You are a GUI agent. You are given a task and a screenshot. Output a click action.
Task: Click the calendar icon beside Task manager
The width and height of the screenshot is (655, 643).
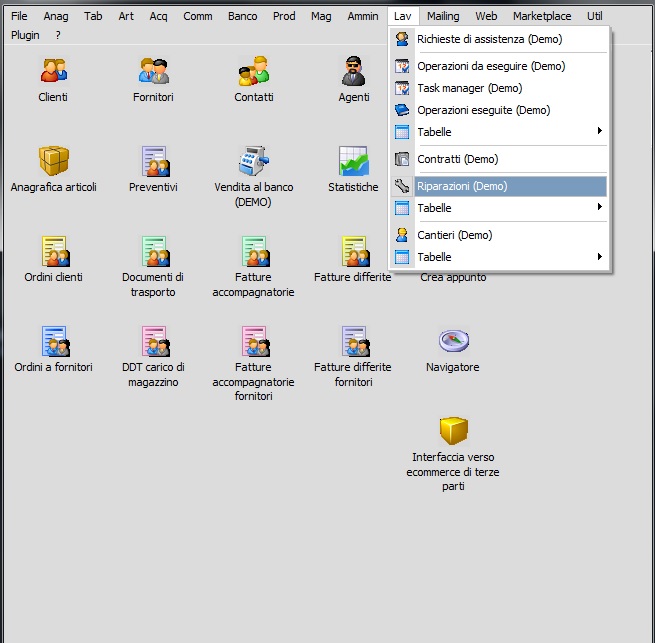pos(402,88)
